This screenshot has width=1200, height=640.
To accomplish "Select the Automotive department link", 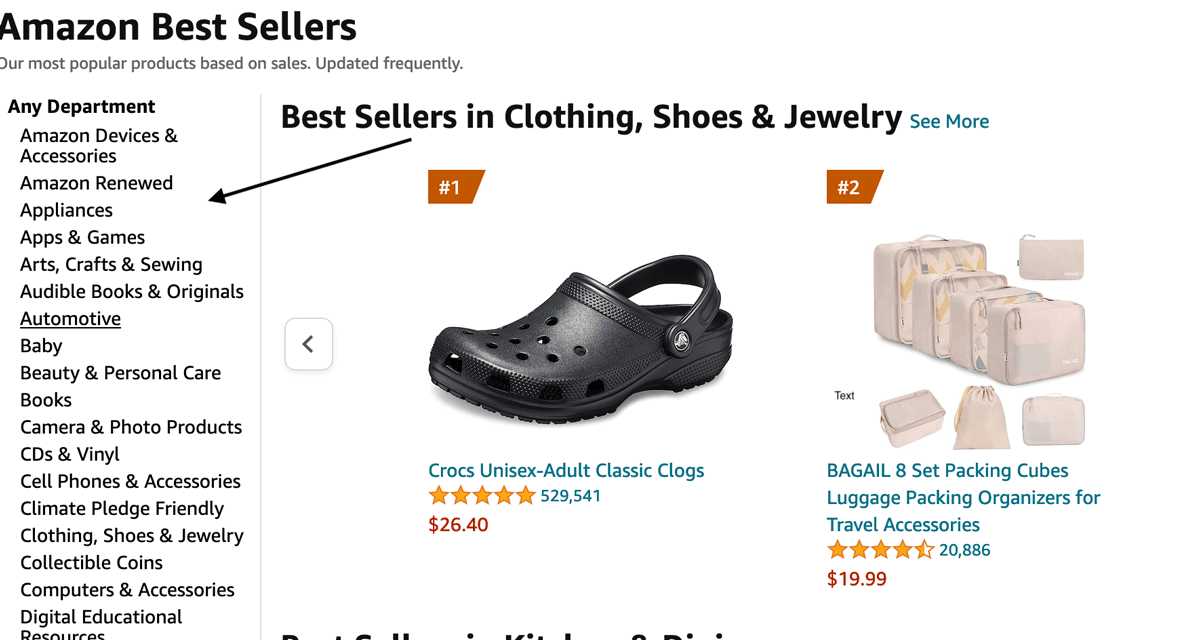I will [x=70, y=319].
